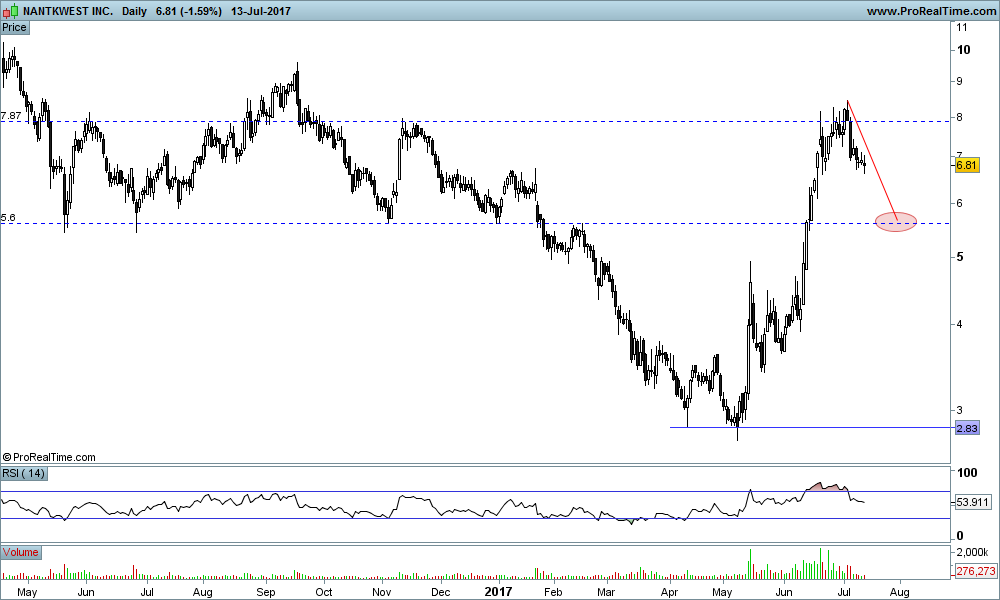Click the Feb label on time axis
Viewport: 1000px width, 600px height.
553,592
